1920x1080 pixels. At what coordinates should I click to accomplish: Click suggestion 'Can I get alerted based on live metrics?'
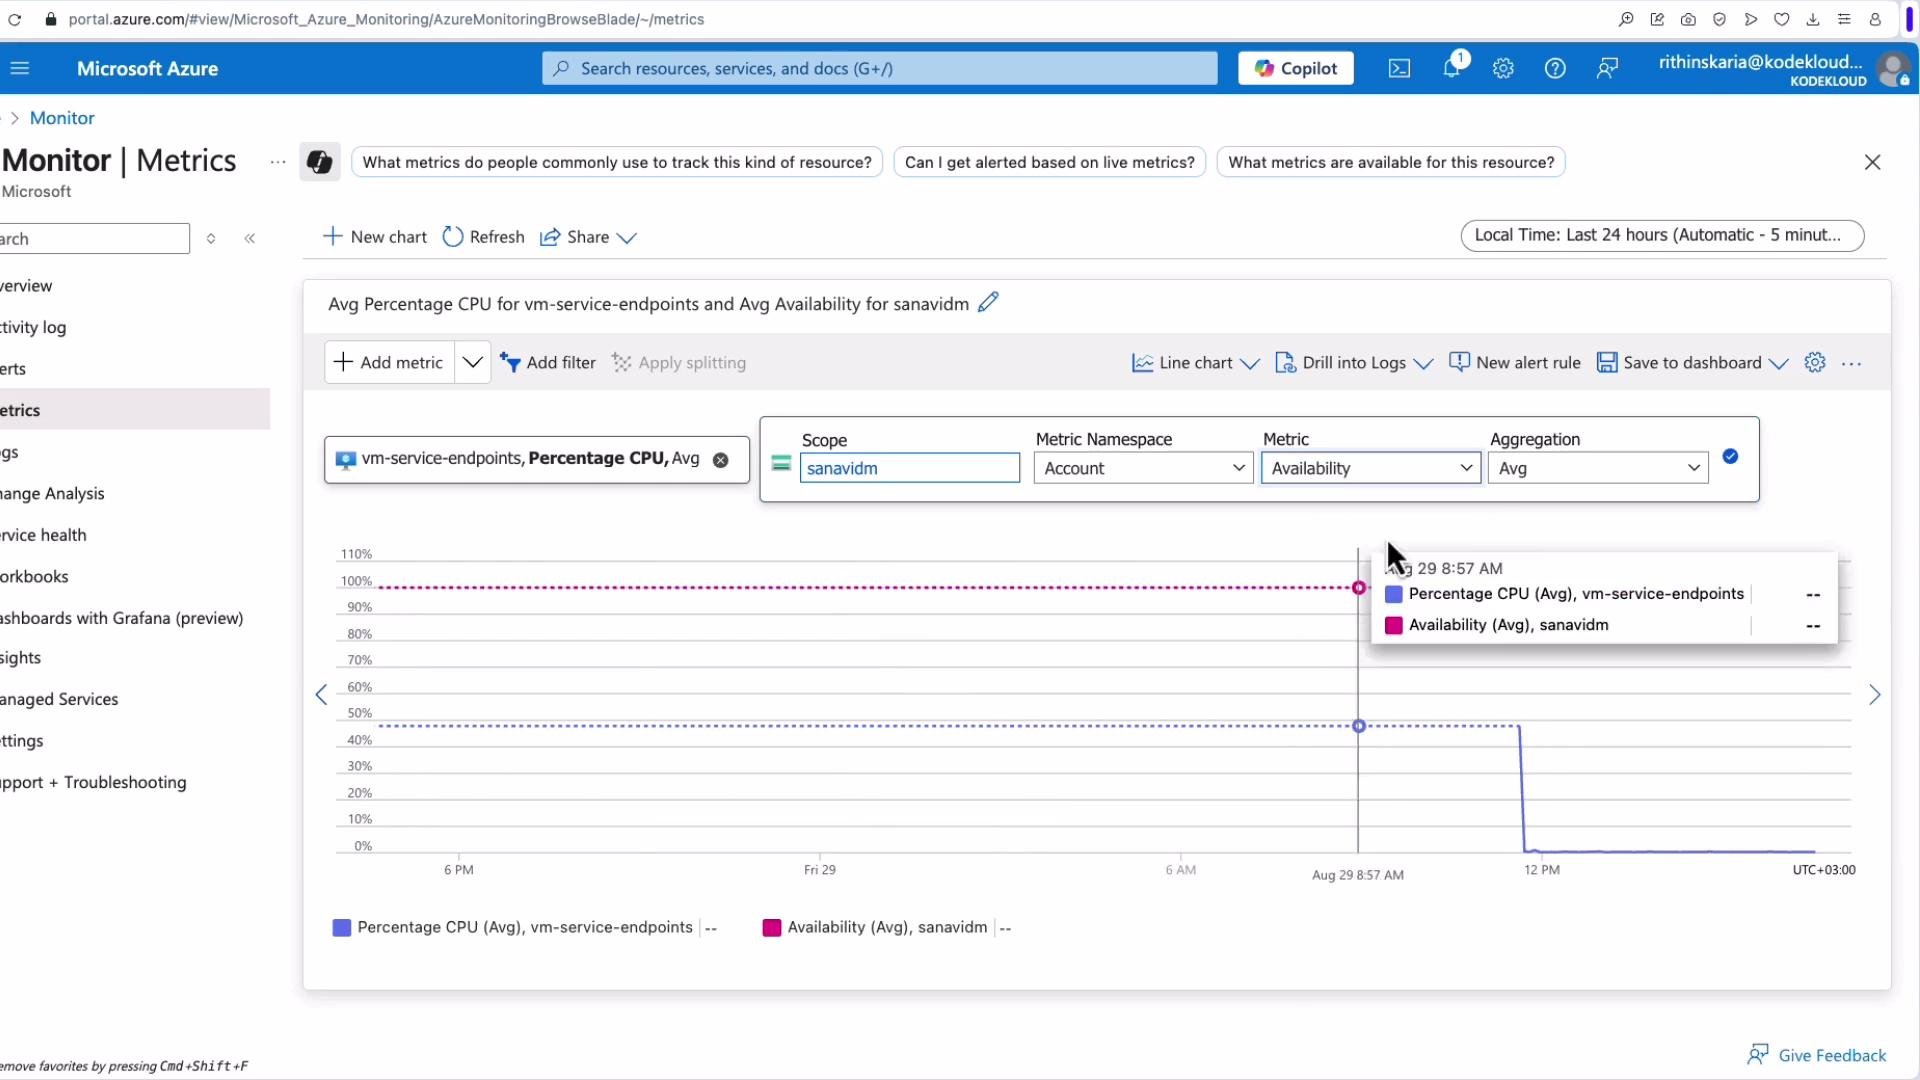point(1049,162)
